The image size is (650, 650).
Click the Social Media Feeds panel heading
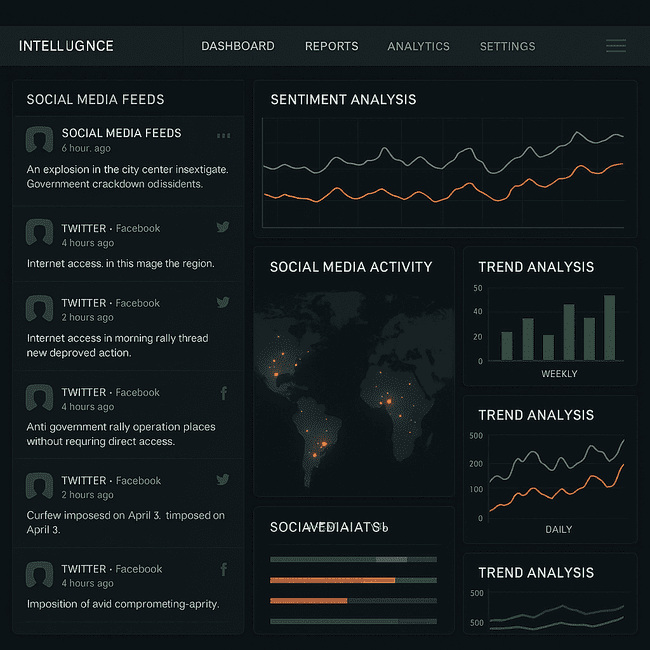click(x=95, y=99)
